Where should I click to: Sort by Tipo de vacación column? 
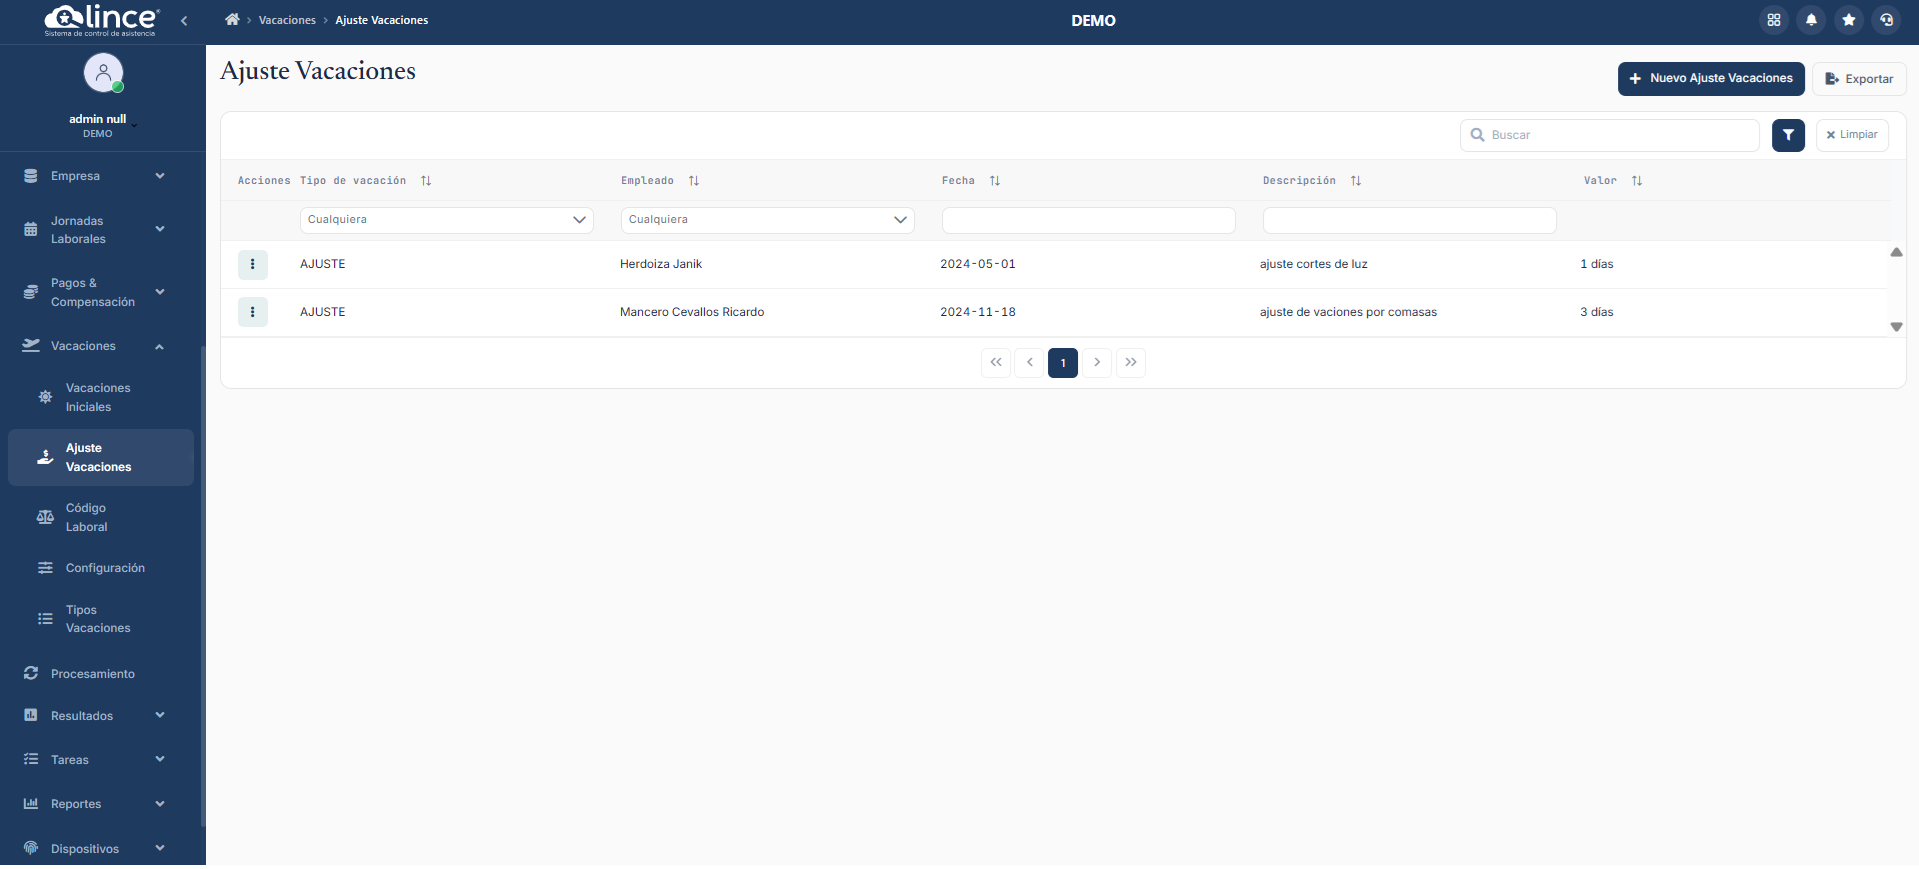coord(426,181)
